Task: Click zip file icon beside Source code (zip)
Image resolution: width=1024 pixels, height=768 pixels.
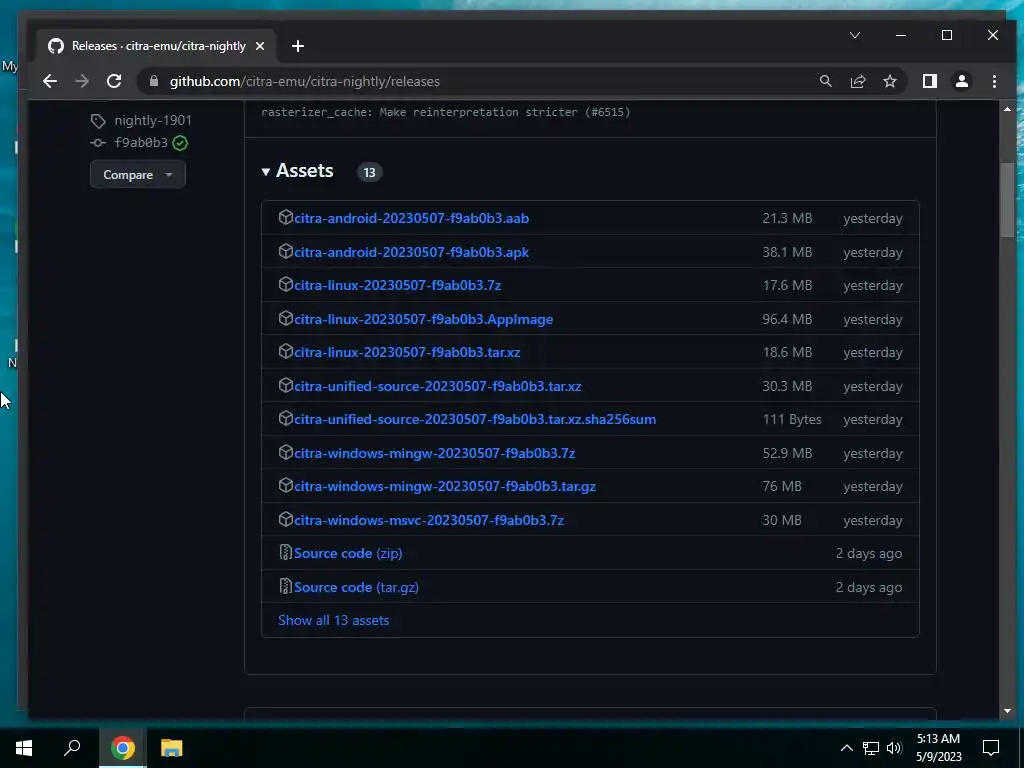Action: 285,552
